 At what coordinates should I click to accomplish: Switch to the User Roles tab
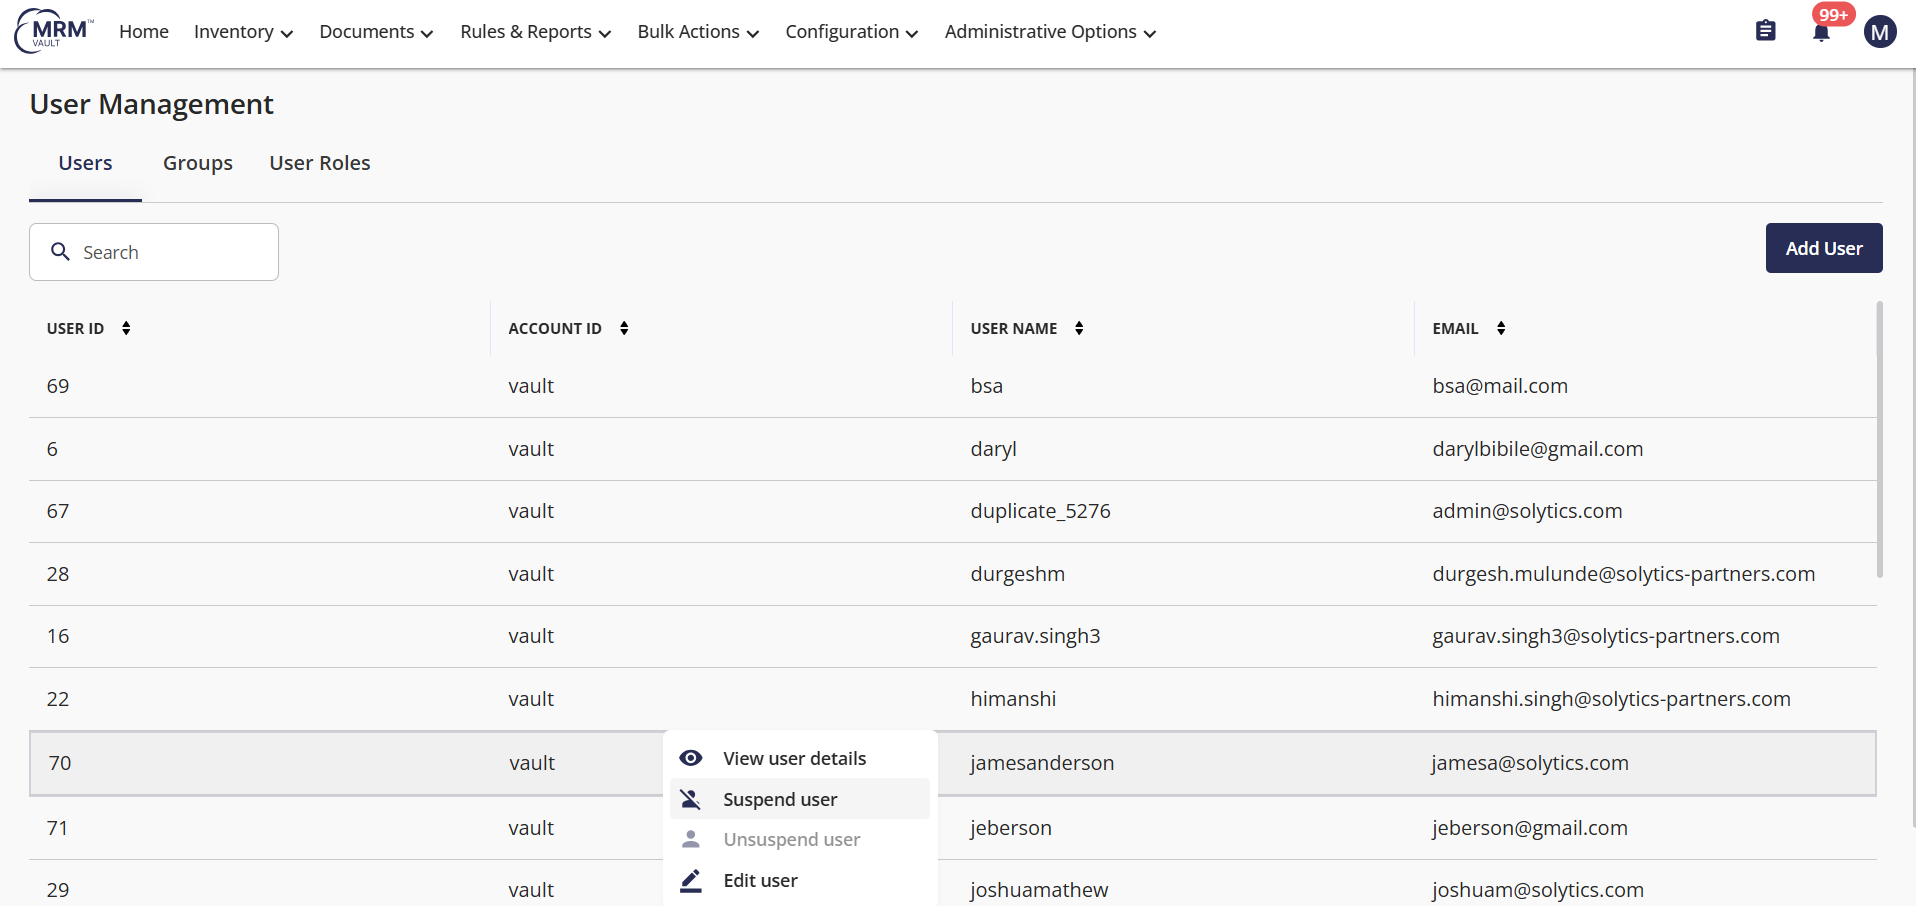pos(320,163)
